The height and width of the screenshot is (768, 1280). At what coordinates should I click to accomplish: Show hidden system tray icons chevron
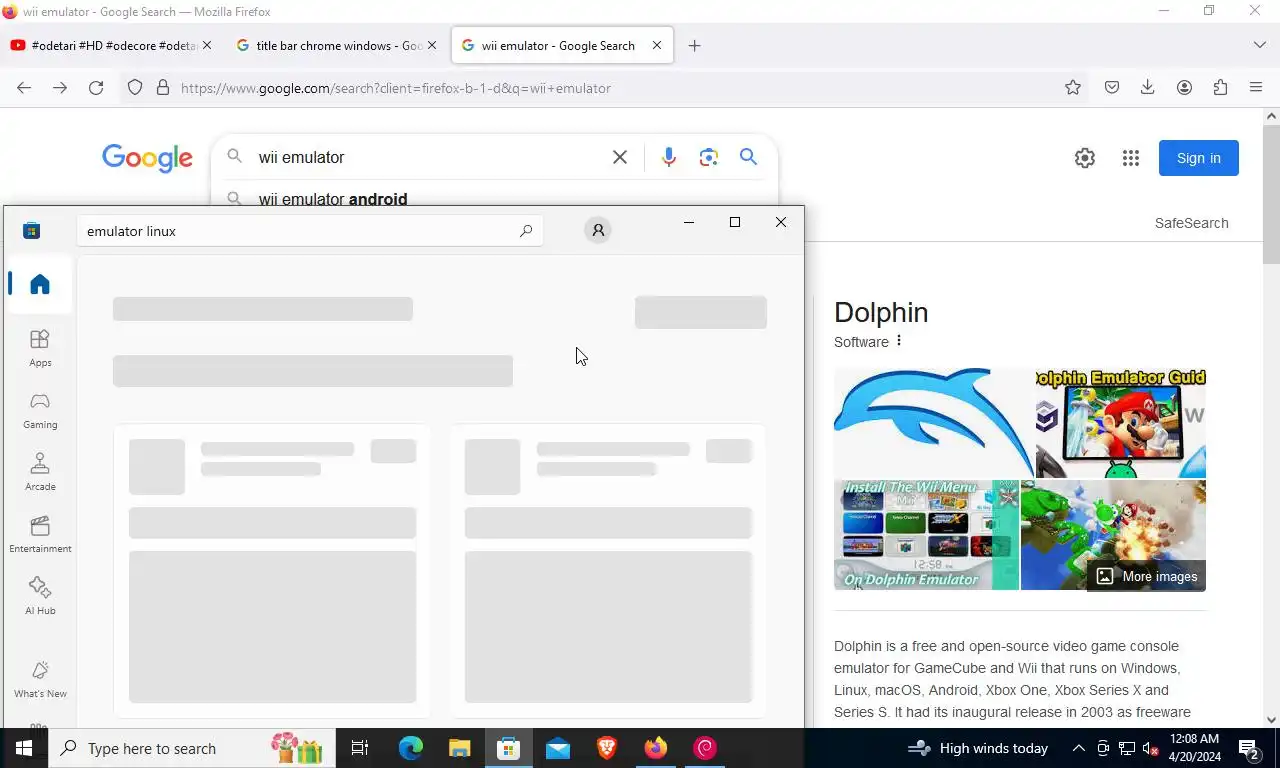1079,748
